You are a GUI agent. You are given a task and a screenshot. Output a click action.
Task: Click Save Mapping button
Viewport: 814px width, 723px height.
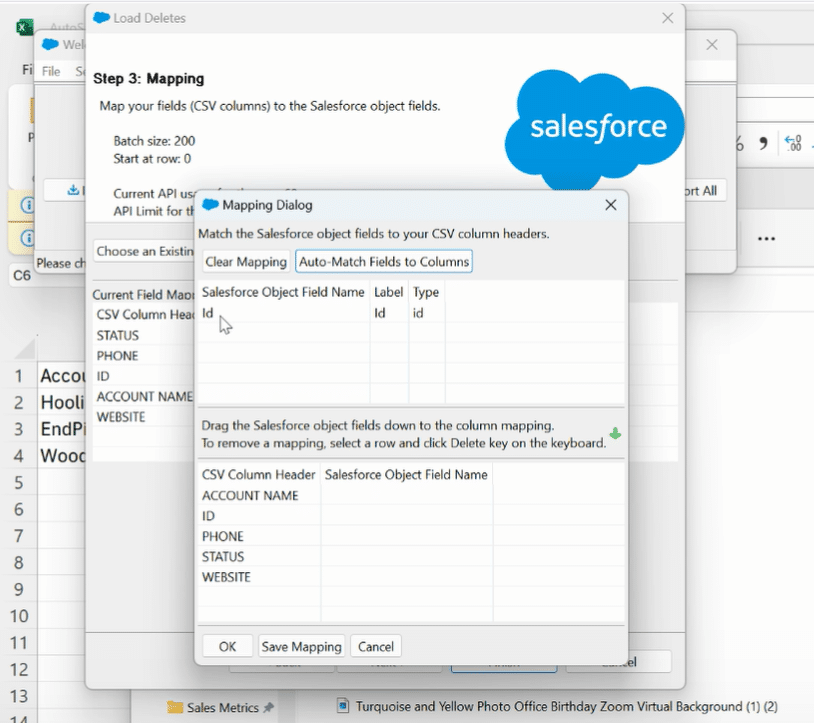[x=302, y=646]
